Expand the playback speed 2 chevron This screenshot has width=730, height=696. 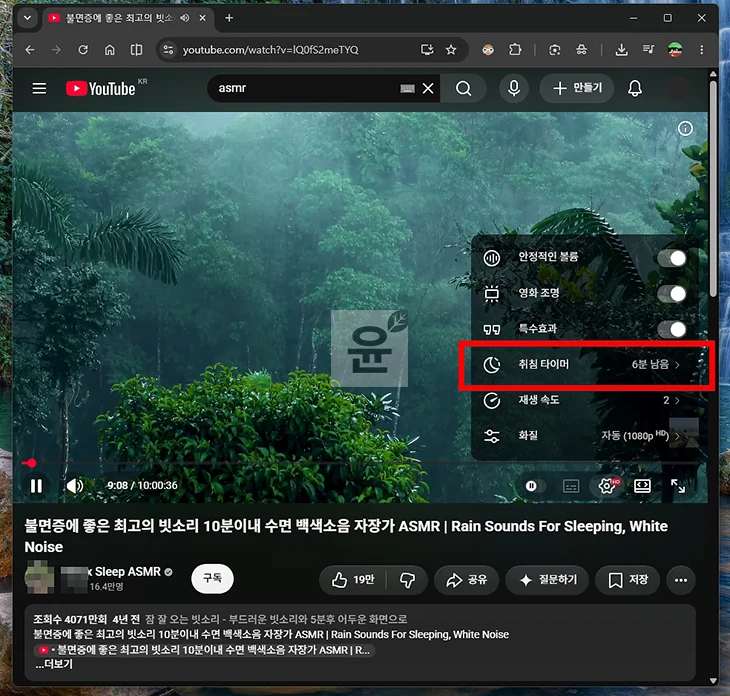tap(677, 400)
